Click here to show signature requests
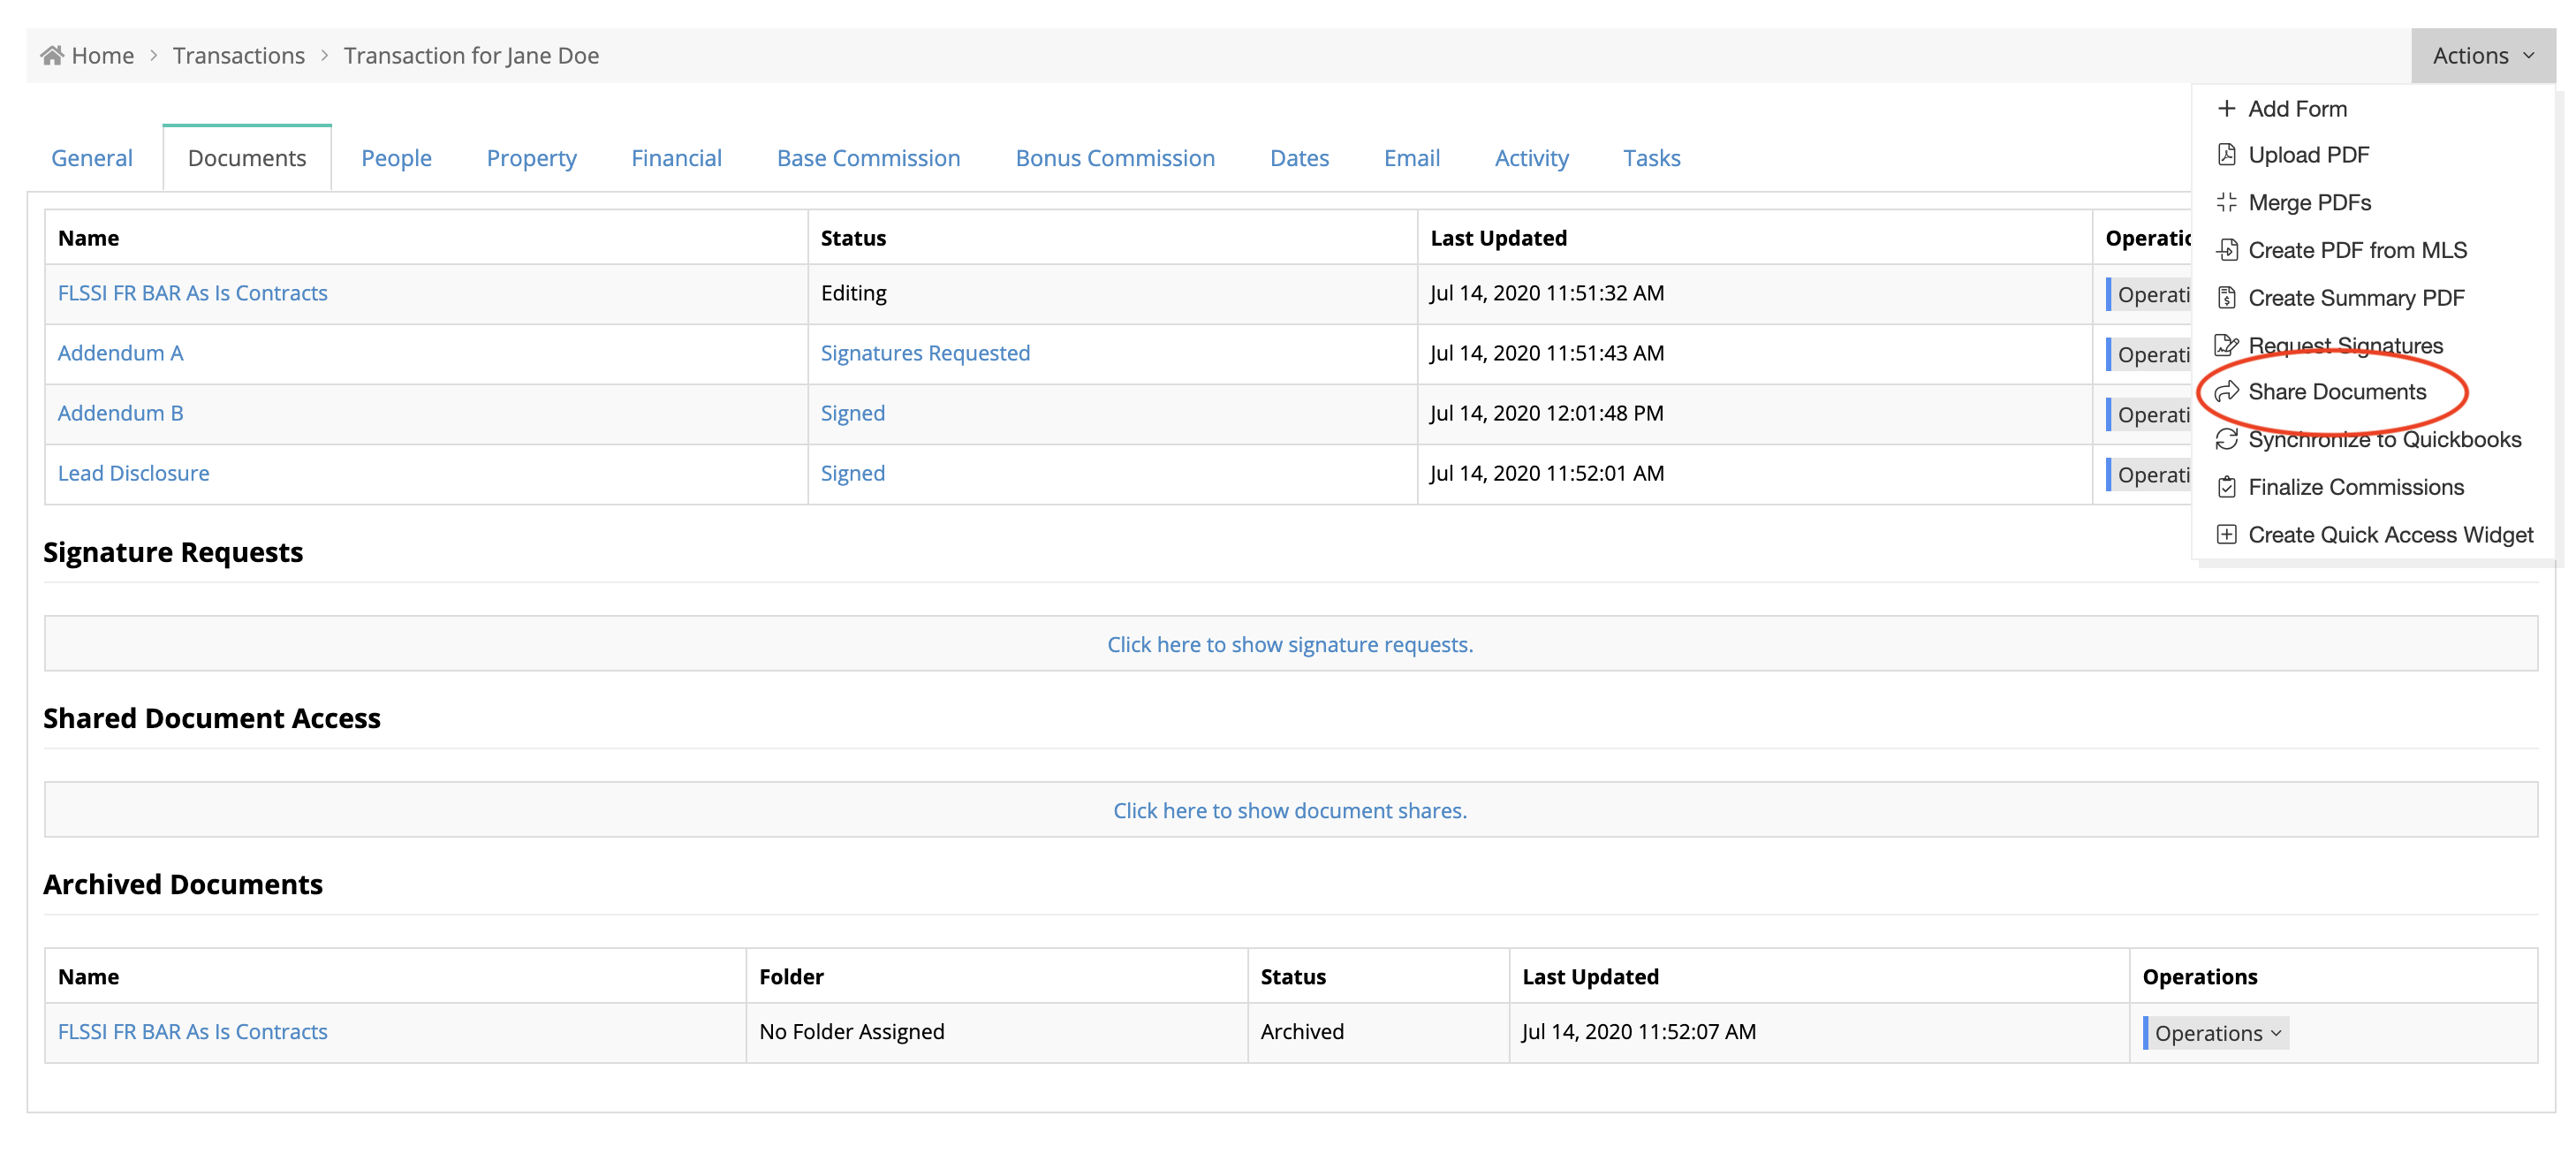The height and width of the screenshot is (1154, 2576). click(1289, 644)
